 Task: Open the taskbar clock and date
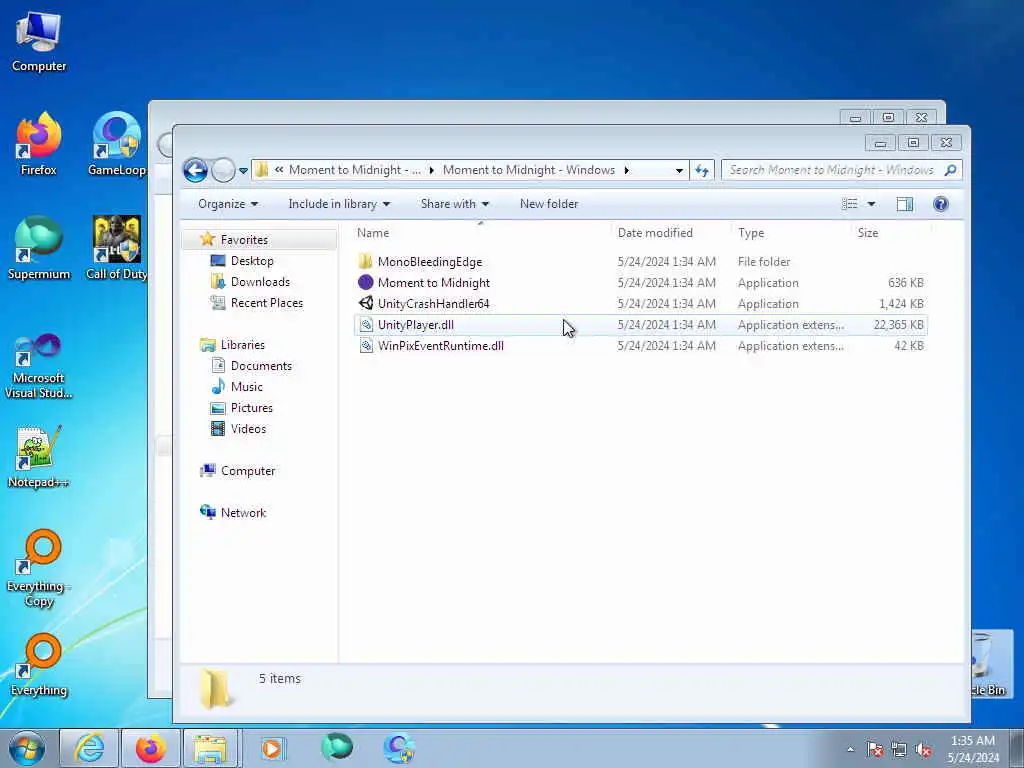pos(973,749)
